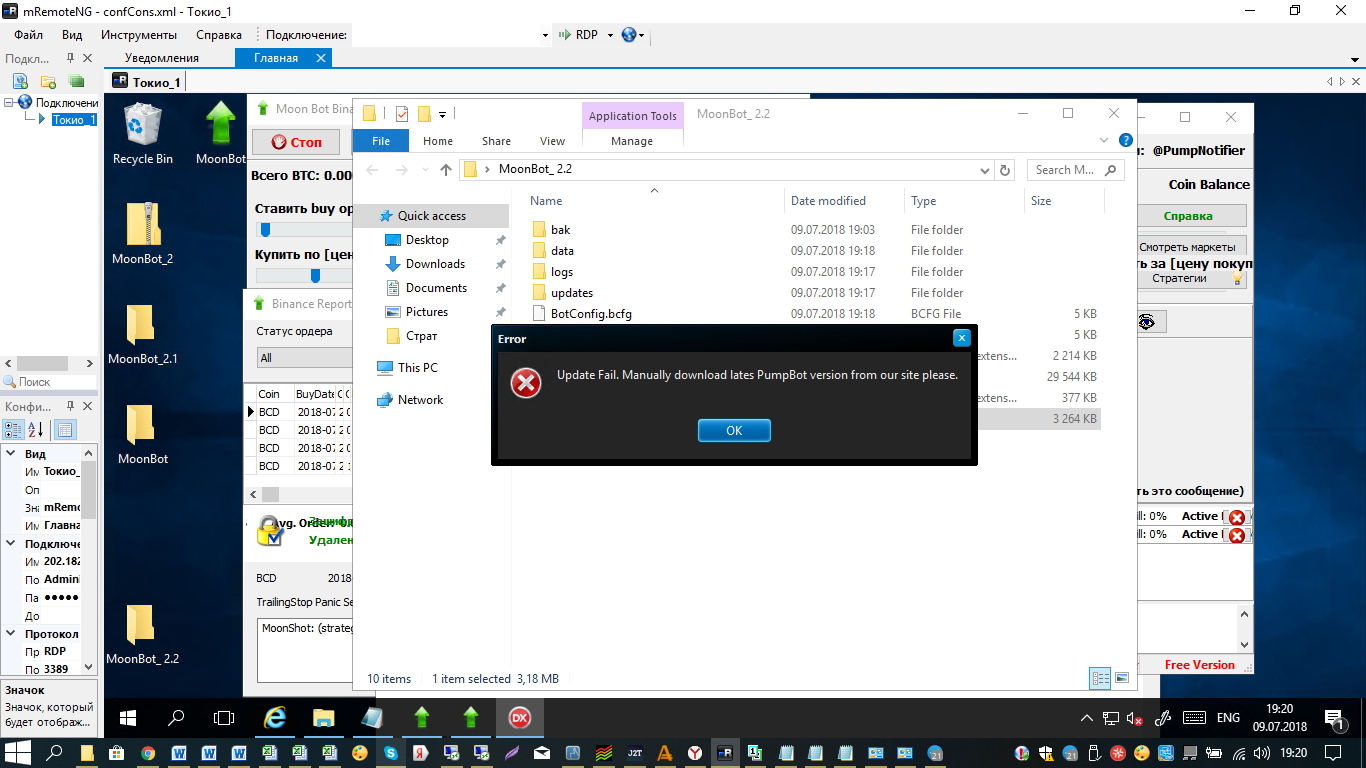Click the Ставить buy order slider handle
Screen dimensions: 1366x768
(265, 230)
